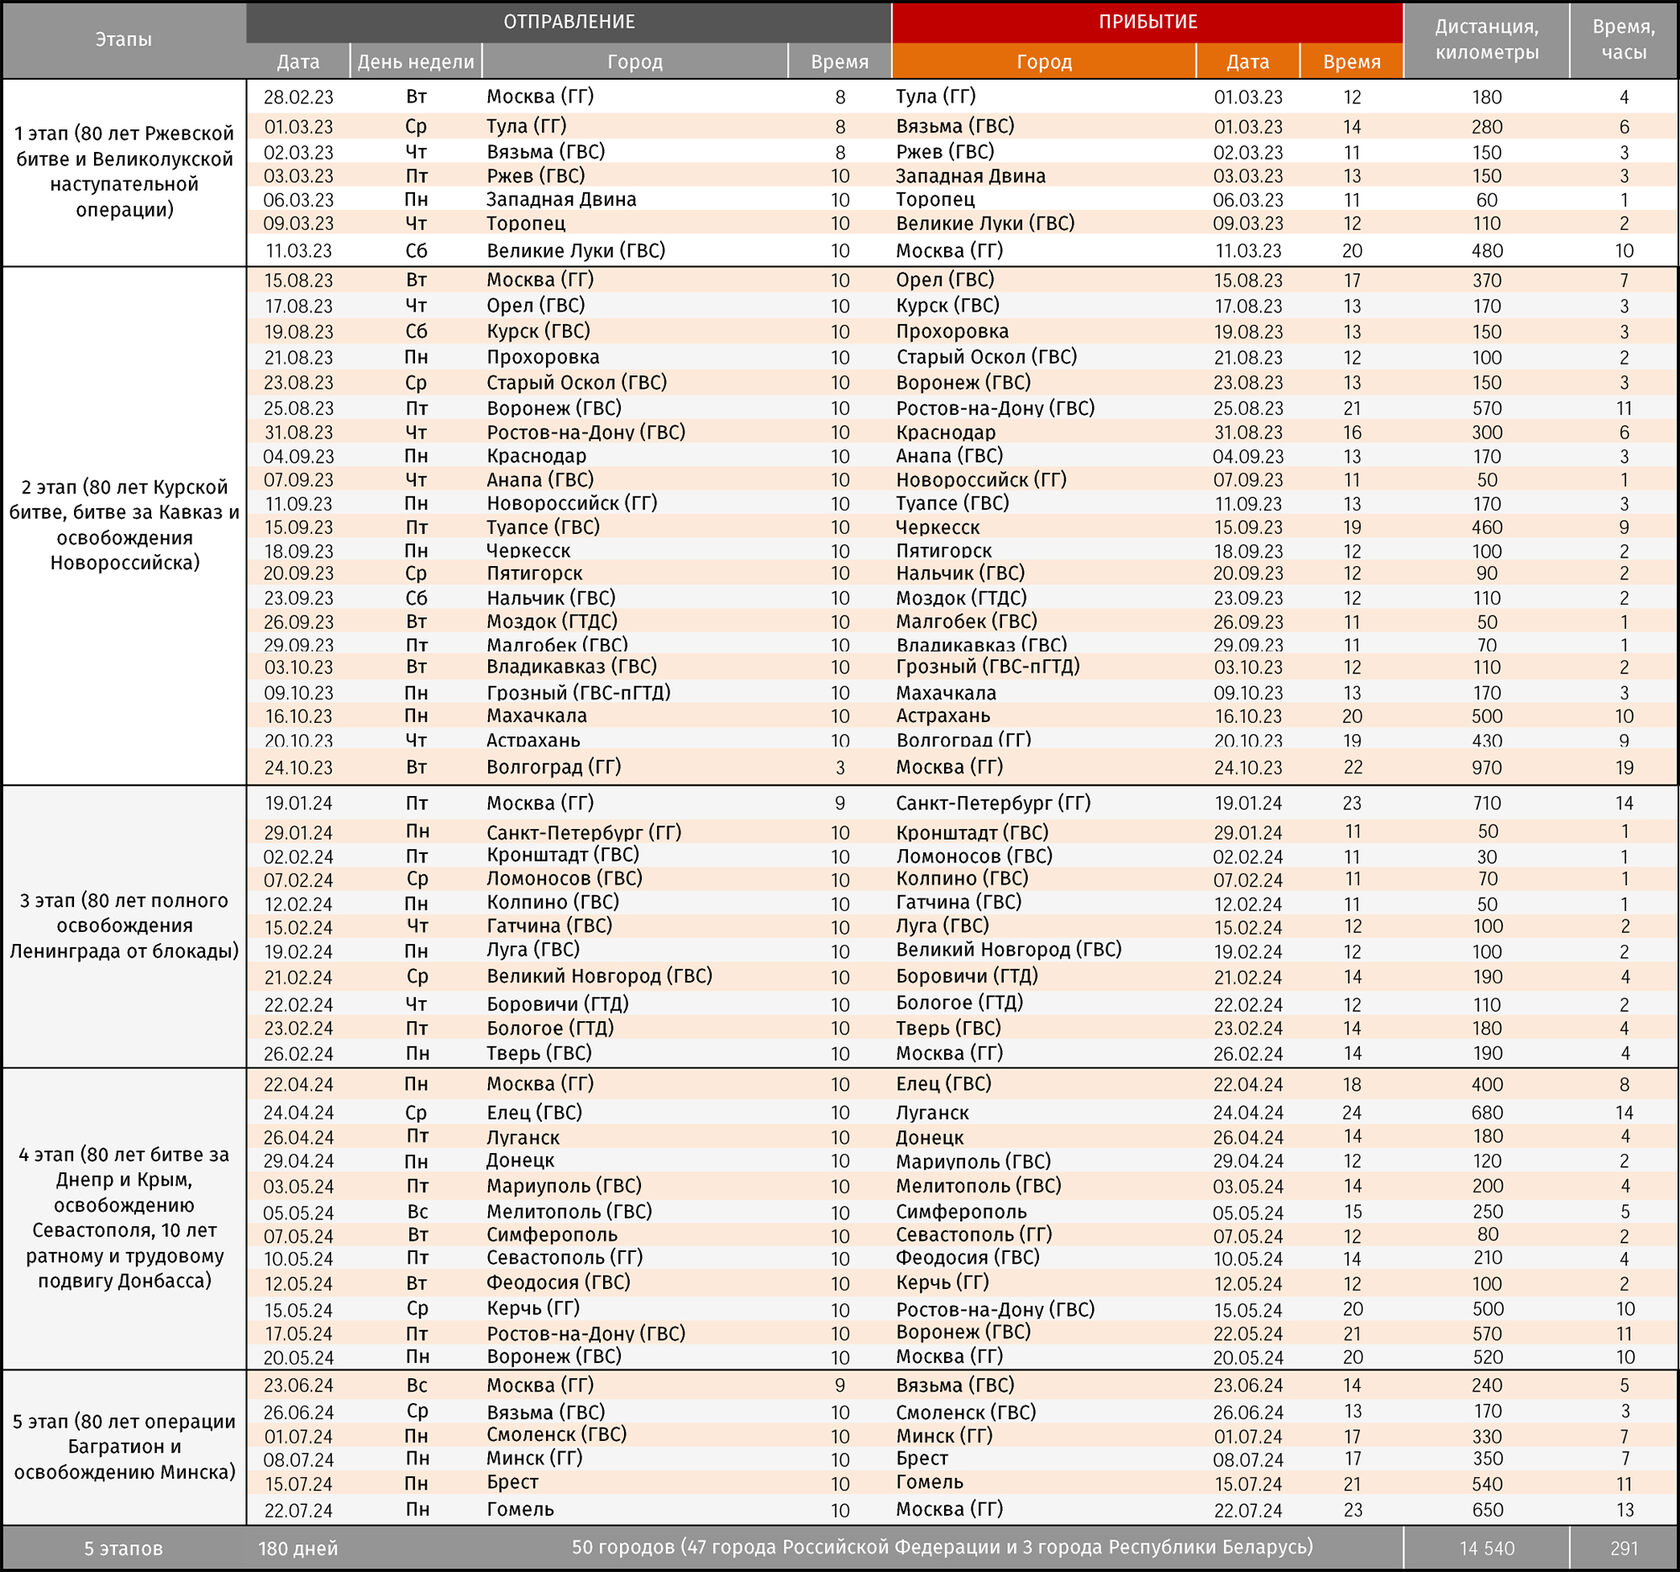Click the distance value 280
This screenshot has width=1680, height=1572.
(x=1487, y=127)
